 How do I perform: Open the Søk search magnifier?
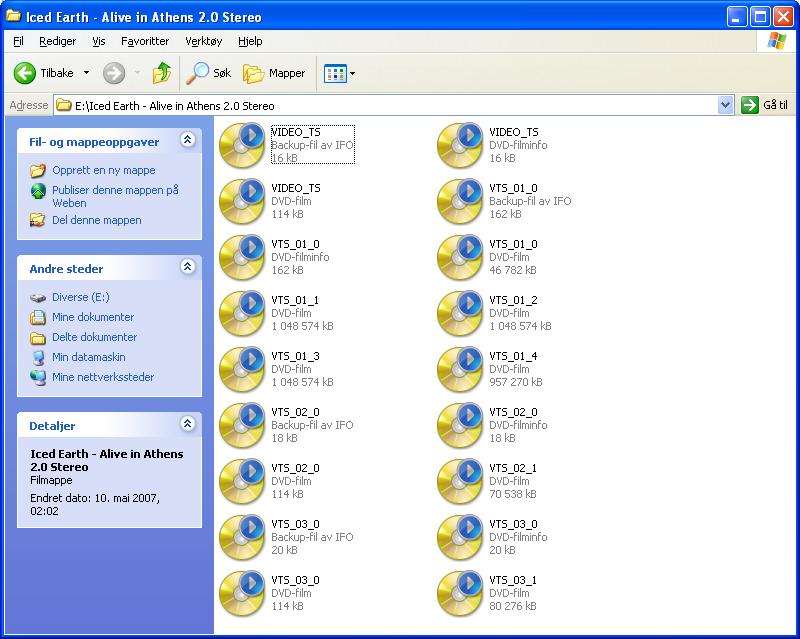click(197, 73)
